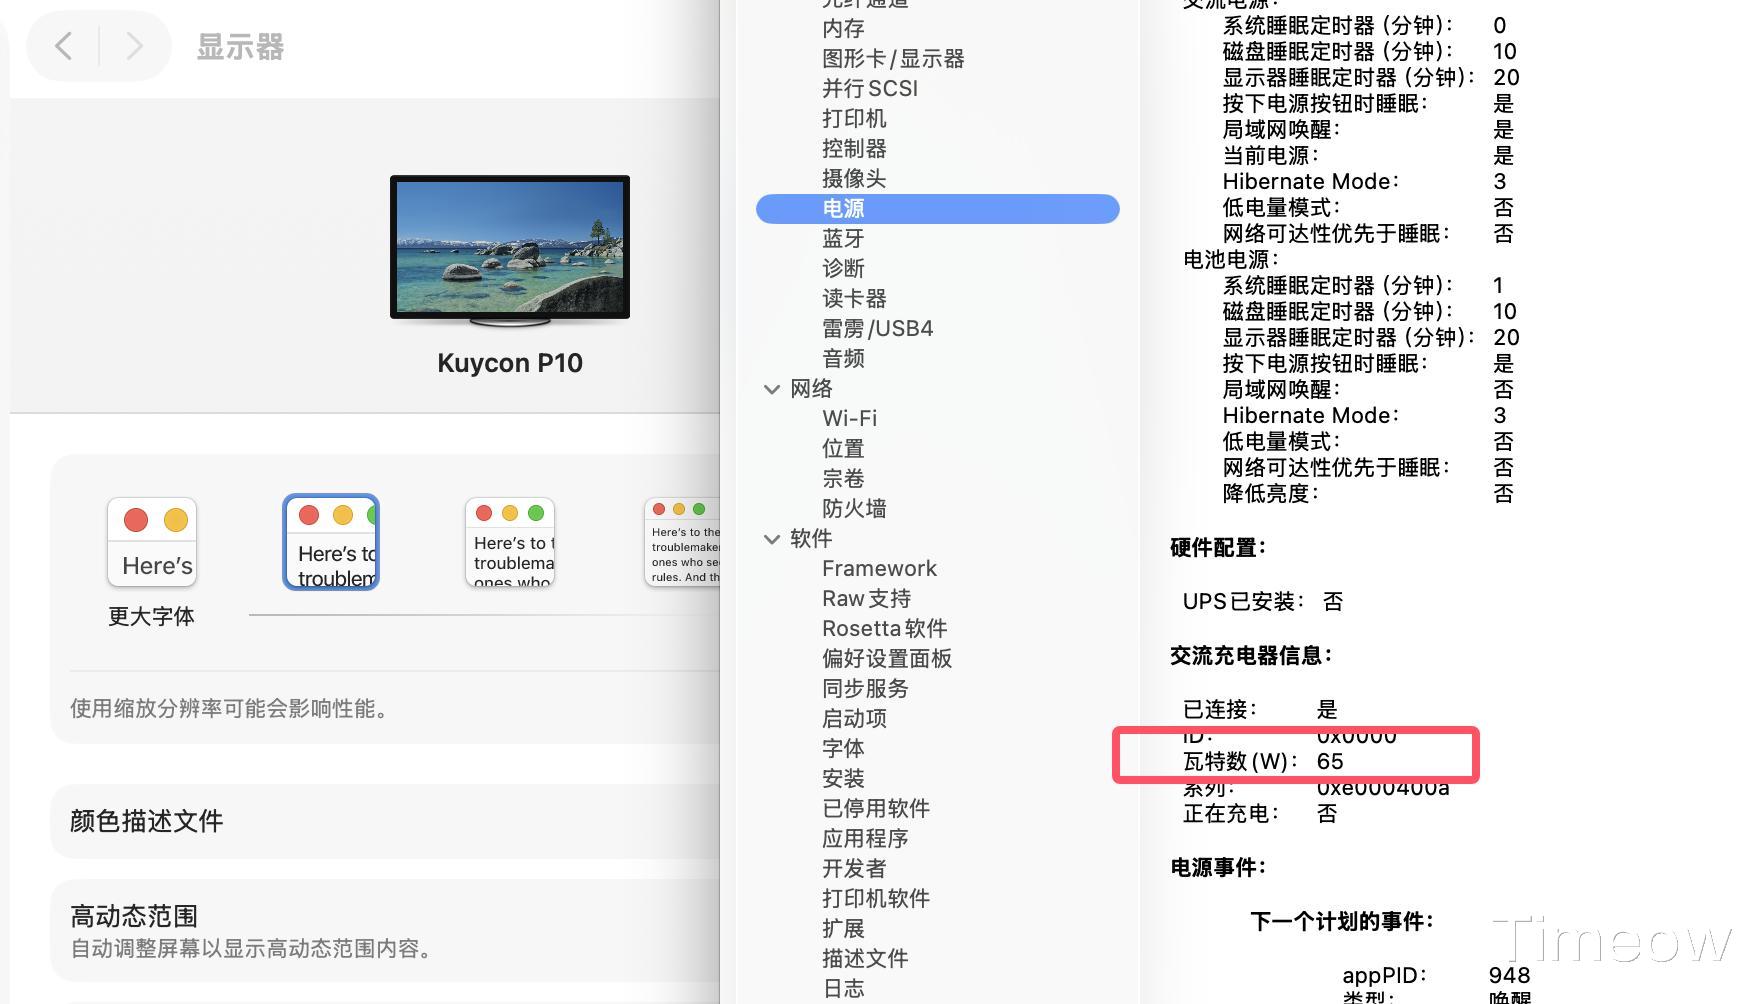Open 描述文件 in the sidebar
The height and width of the screenshot is (1004, 1760).
pos(865,959)
